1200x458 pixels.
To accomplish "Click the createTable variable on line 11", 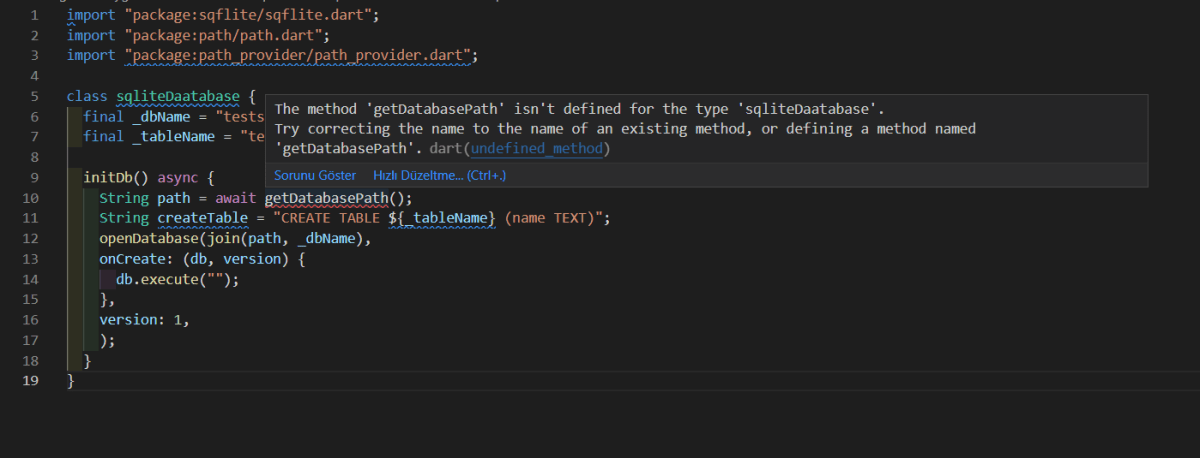I will 202,217.
